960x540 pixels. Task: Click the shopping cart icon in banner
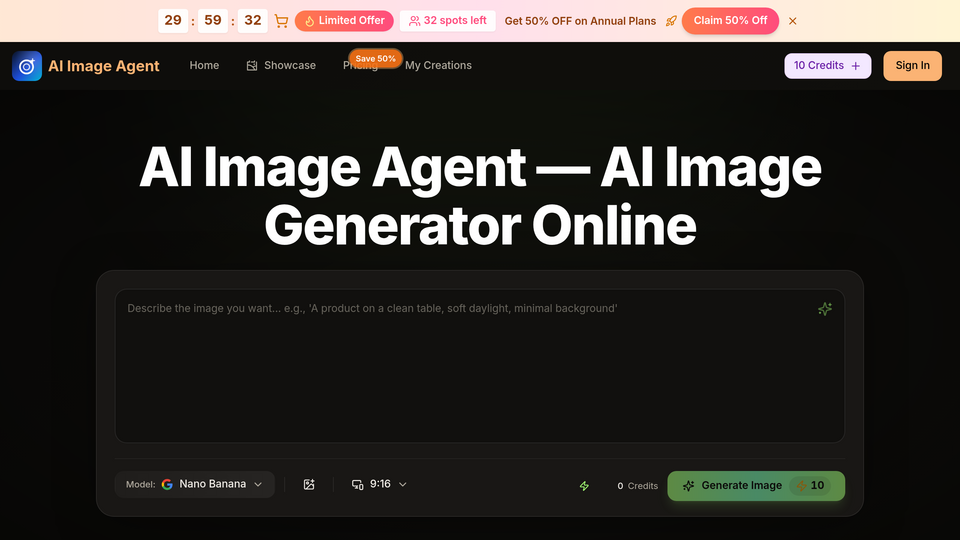[x=281, y=21]
